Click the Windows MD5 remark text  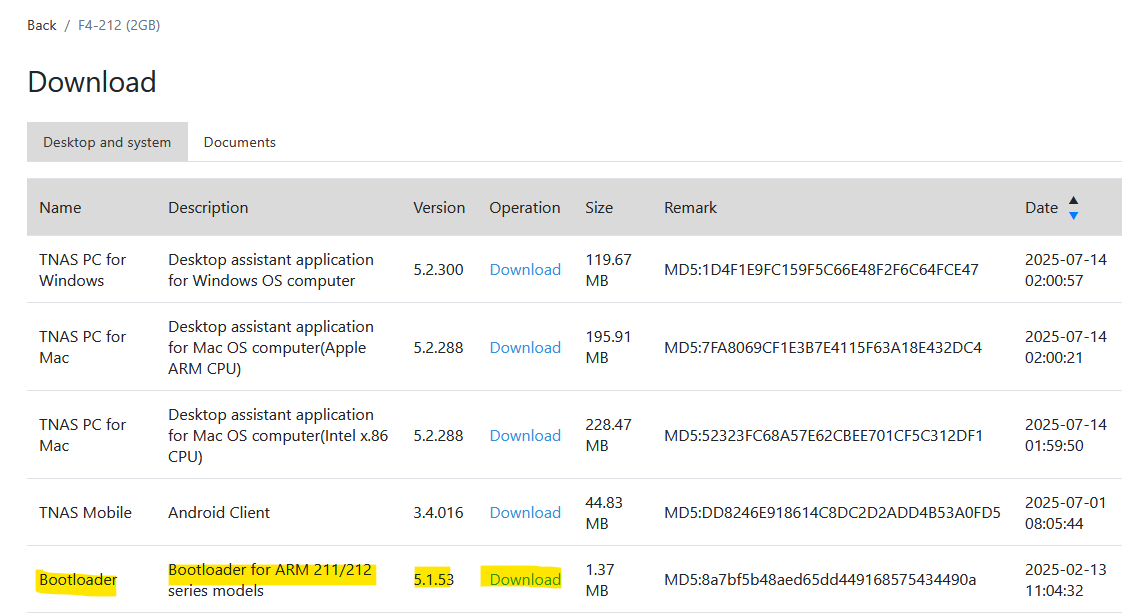point(821,270)
